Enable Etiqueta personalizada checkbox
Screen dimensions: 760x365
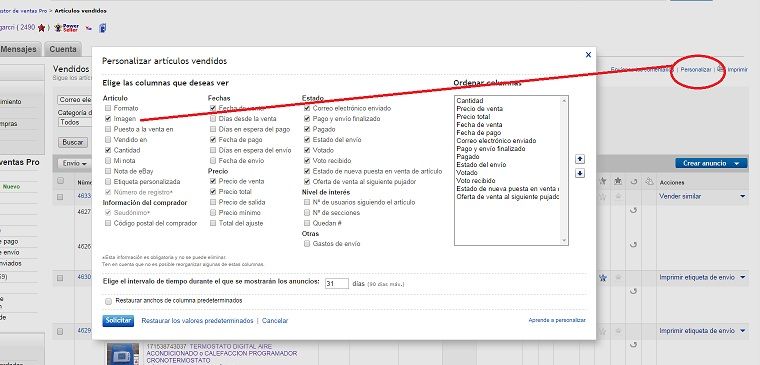pyautogui.click(x=108, y=182)
